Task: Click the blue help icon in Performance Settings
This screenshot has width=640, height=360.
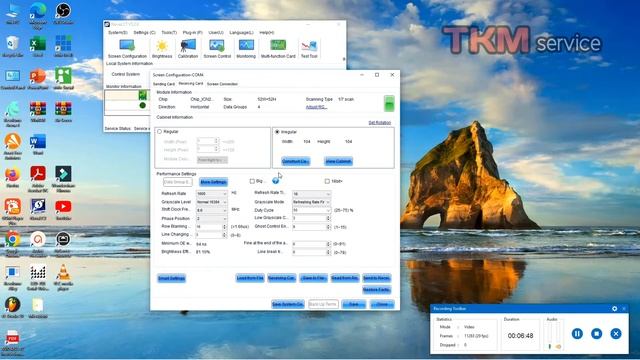Action: point(276,181)
